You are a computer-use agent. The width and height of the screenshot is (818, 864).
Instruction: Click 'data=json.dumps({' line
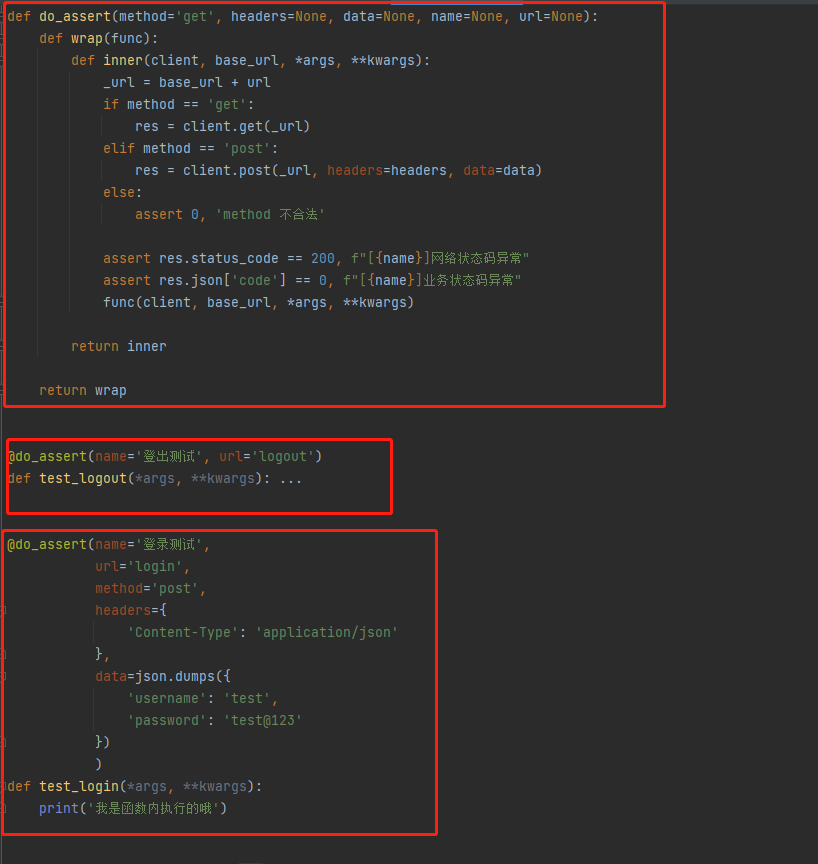click(x=162, y=677)
